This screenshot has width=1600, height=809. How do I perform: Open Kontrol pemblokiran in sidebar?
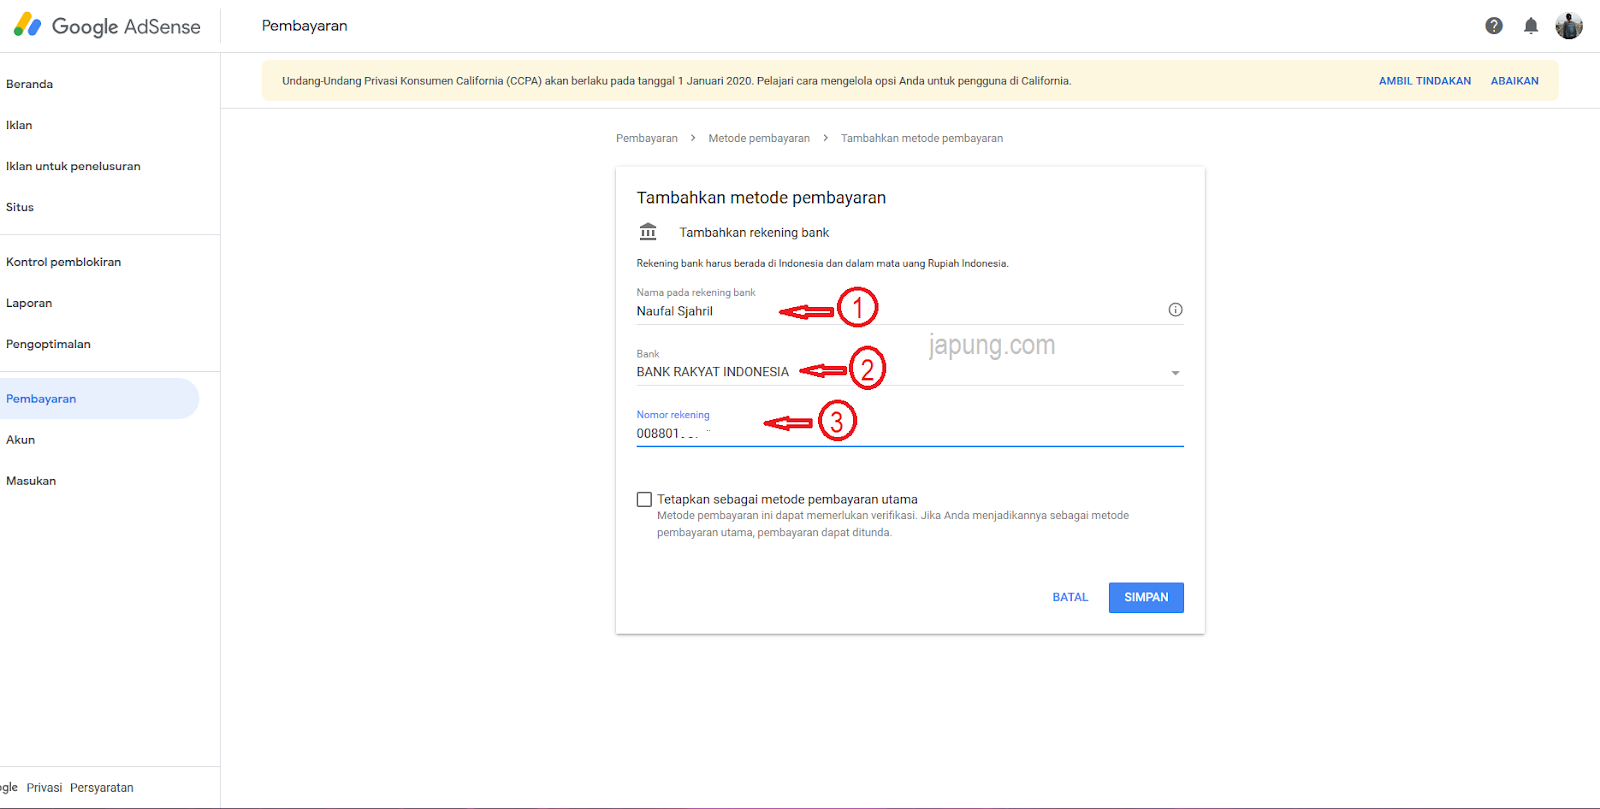(x=63, y=262)
